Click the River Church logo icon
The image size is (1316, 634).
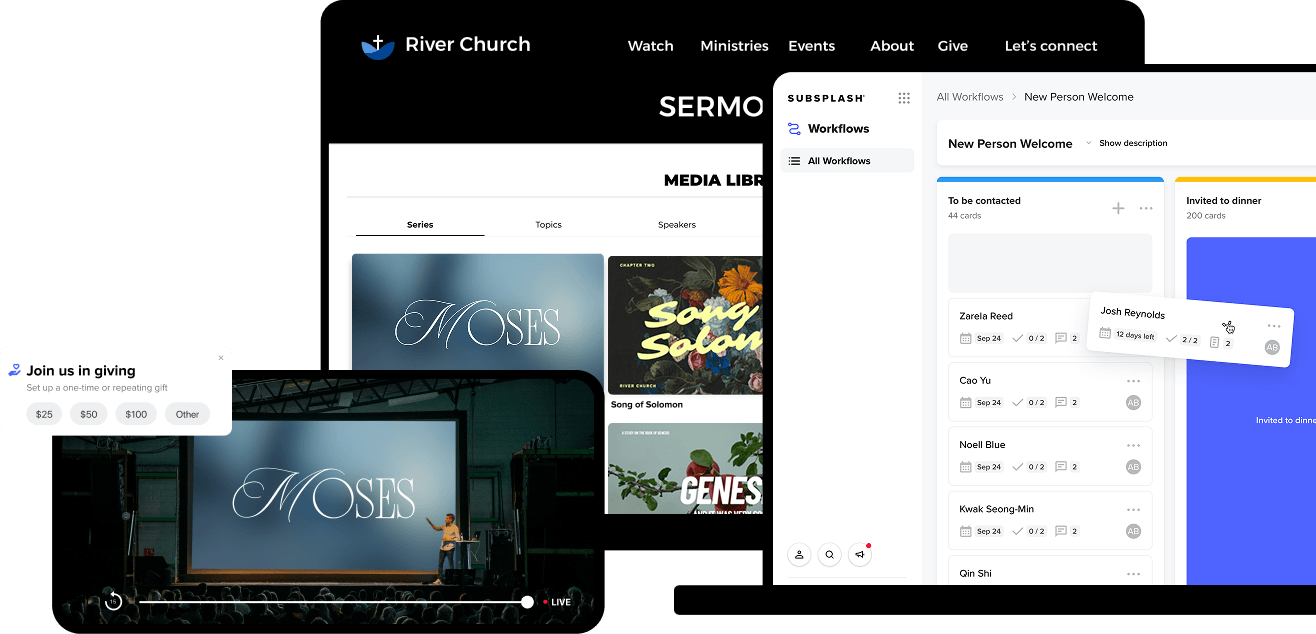tap(377, 46)
